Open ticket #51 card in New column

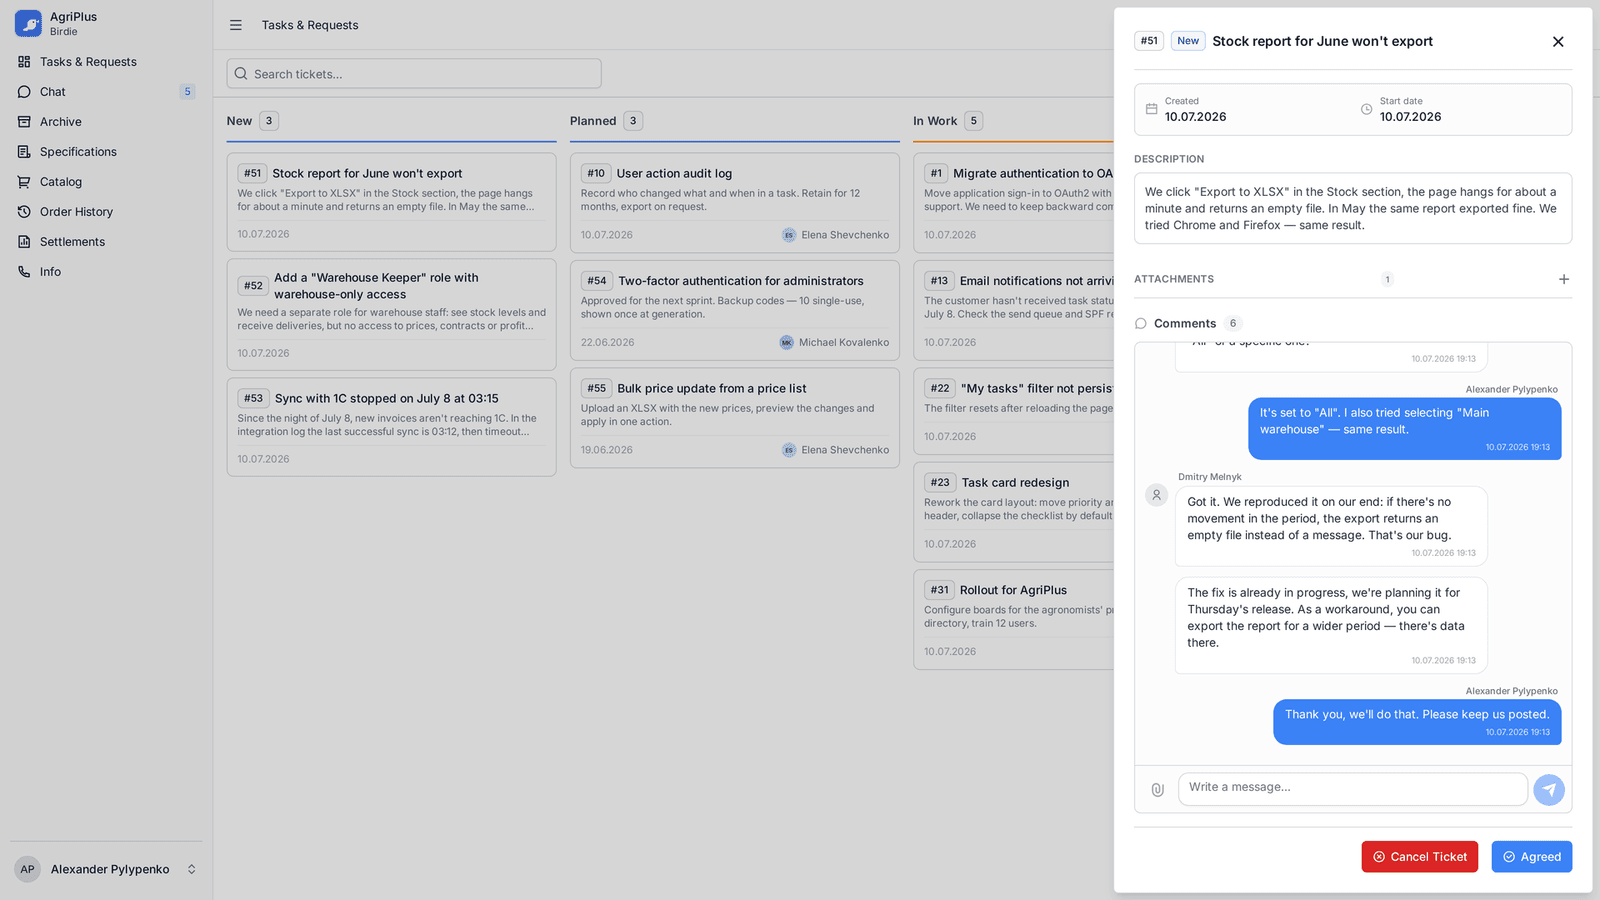click(x=391, y=202)
